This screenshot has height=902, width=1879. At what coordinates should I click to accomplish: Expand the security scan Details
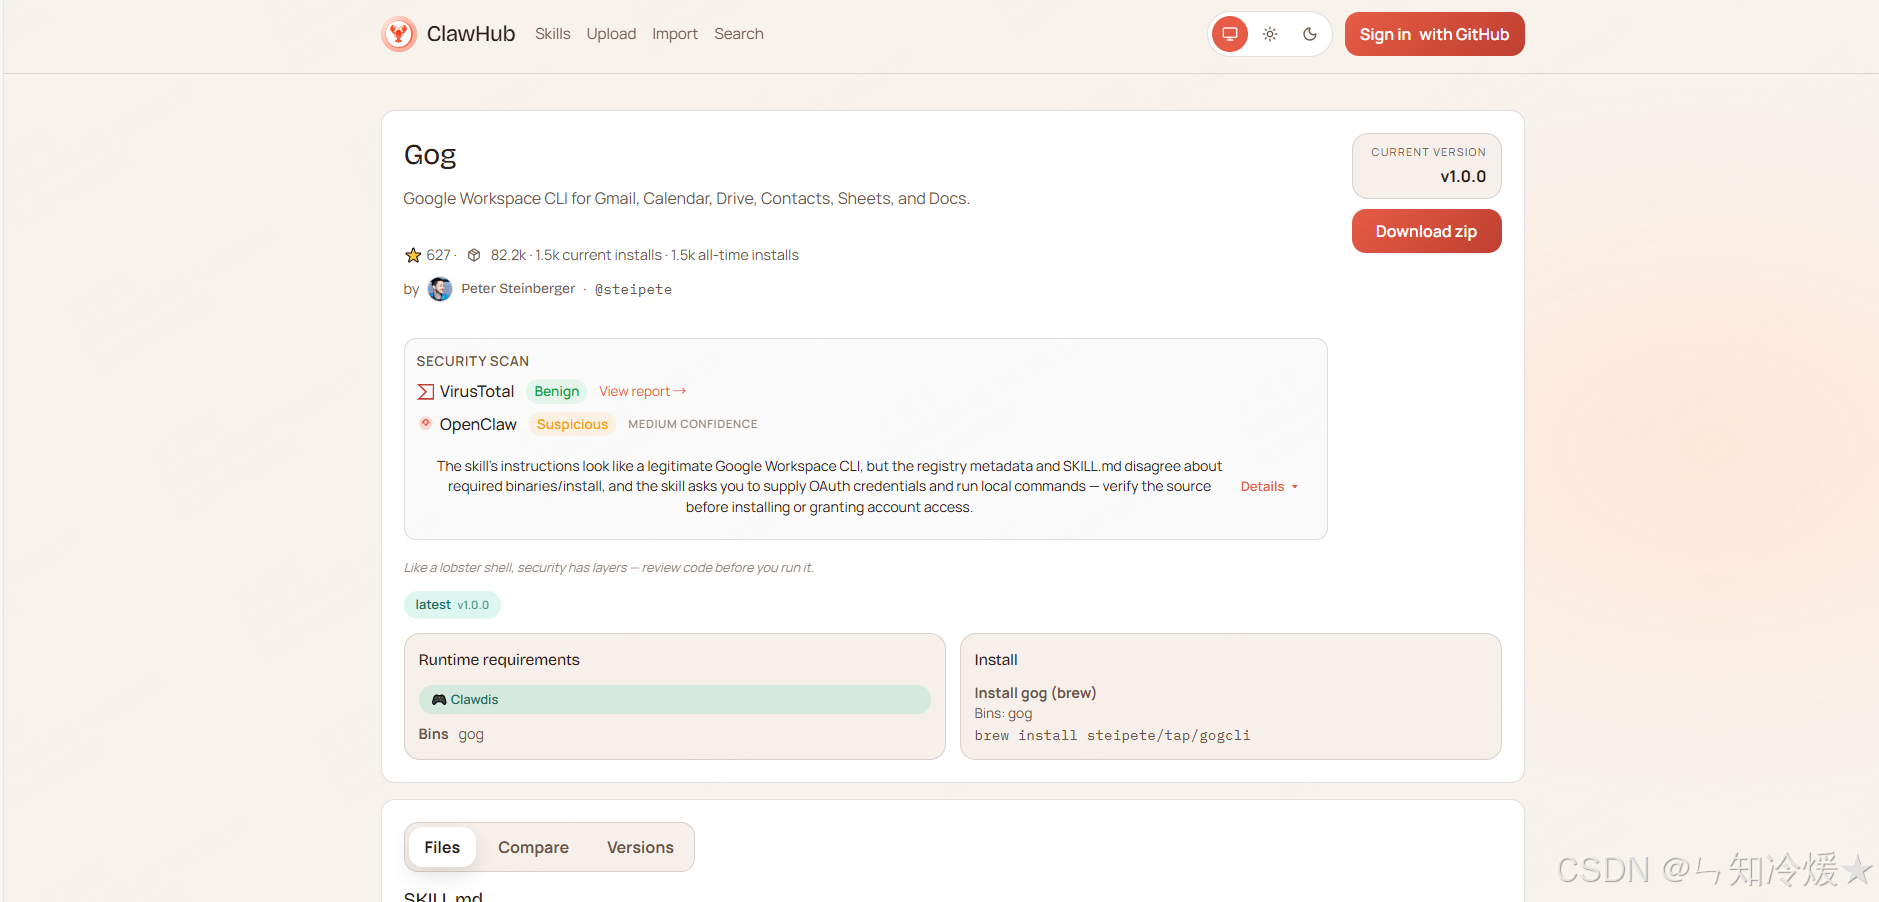point(1269,487)
